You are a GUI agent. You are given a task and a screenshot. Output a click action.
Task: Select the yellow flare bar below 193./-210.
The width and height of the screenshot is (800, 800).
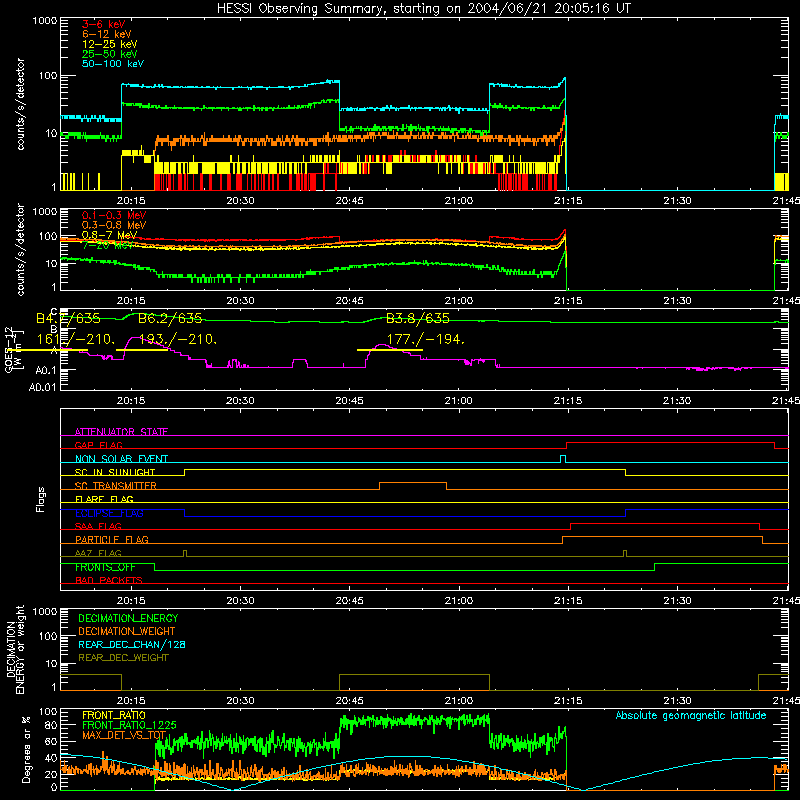(x=142, y=350)
